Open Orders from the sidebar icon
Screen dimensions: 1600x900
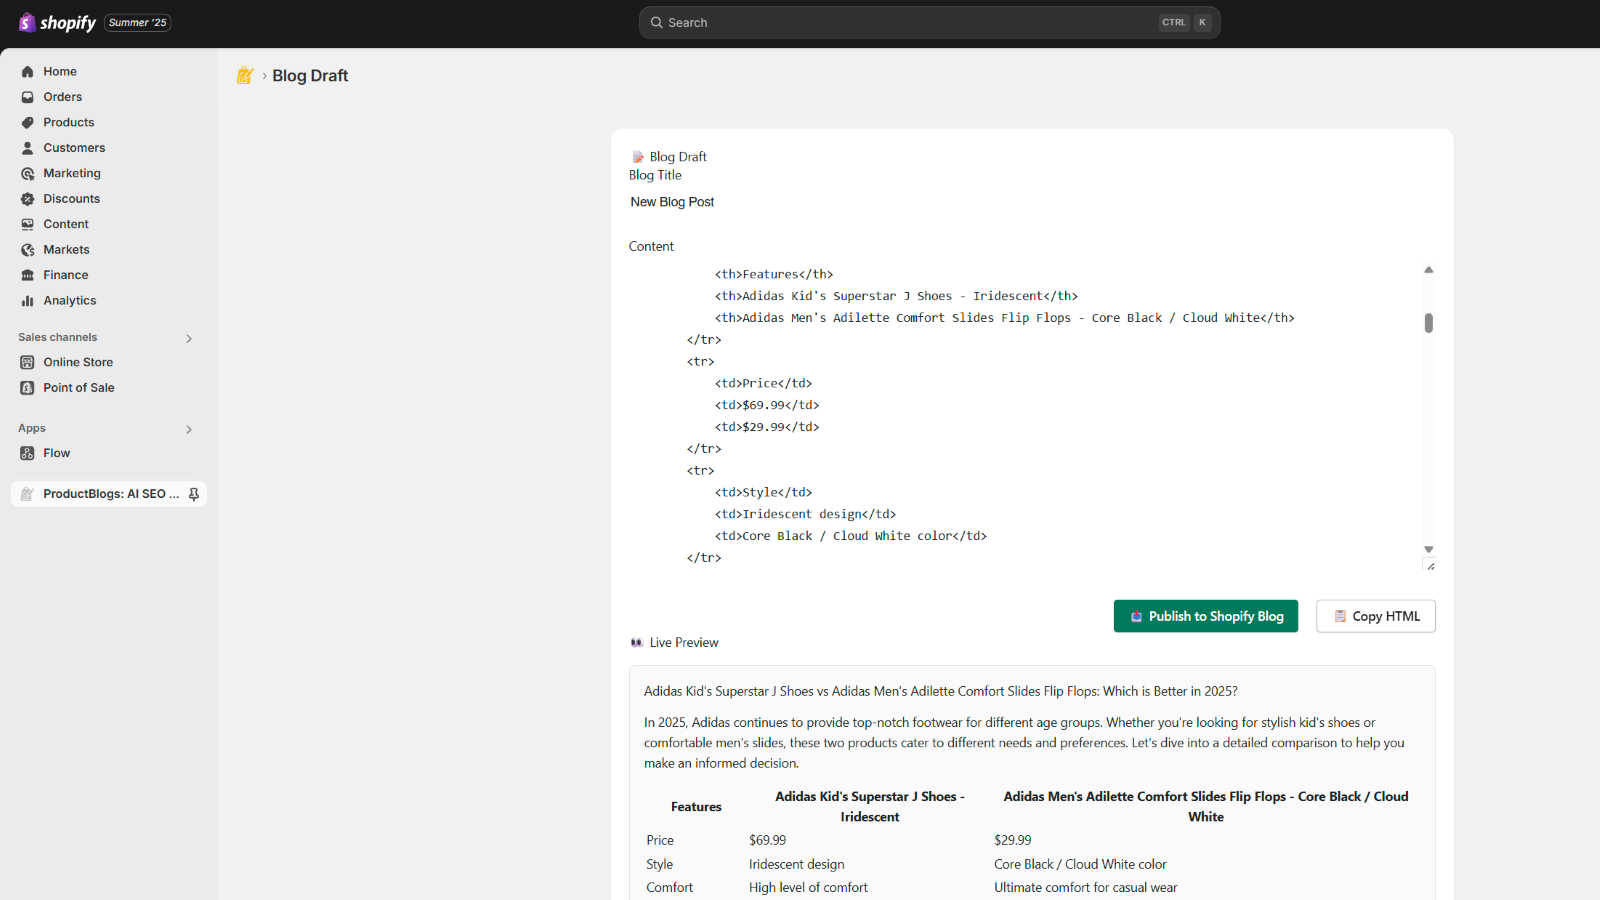(x=28, y=96)
